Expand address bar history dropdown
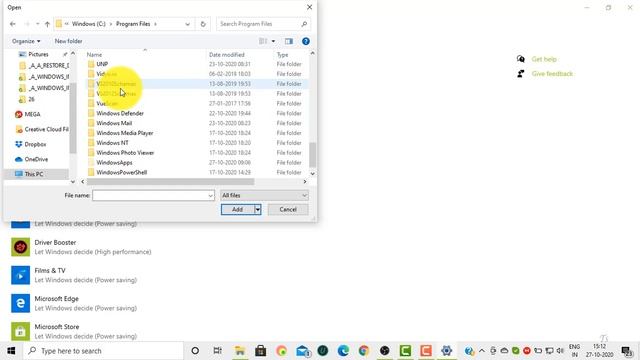This screenshot has height=360, width=640. (x=187, y=24)
